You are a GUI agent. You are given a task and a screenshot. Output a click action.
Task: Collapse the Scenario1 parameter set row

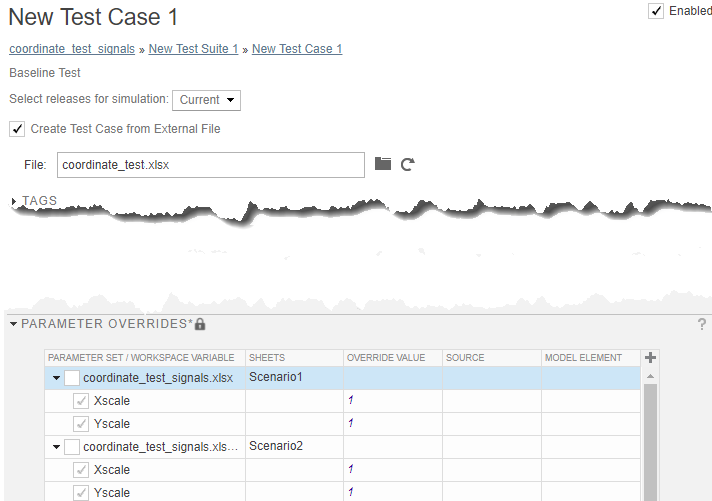point(56,378)
